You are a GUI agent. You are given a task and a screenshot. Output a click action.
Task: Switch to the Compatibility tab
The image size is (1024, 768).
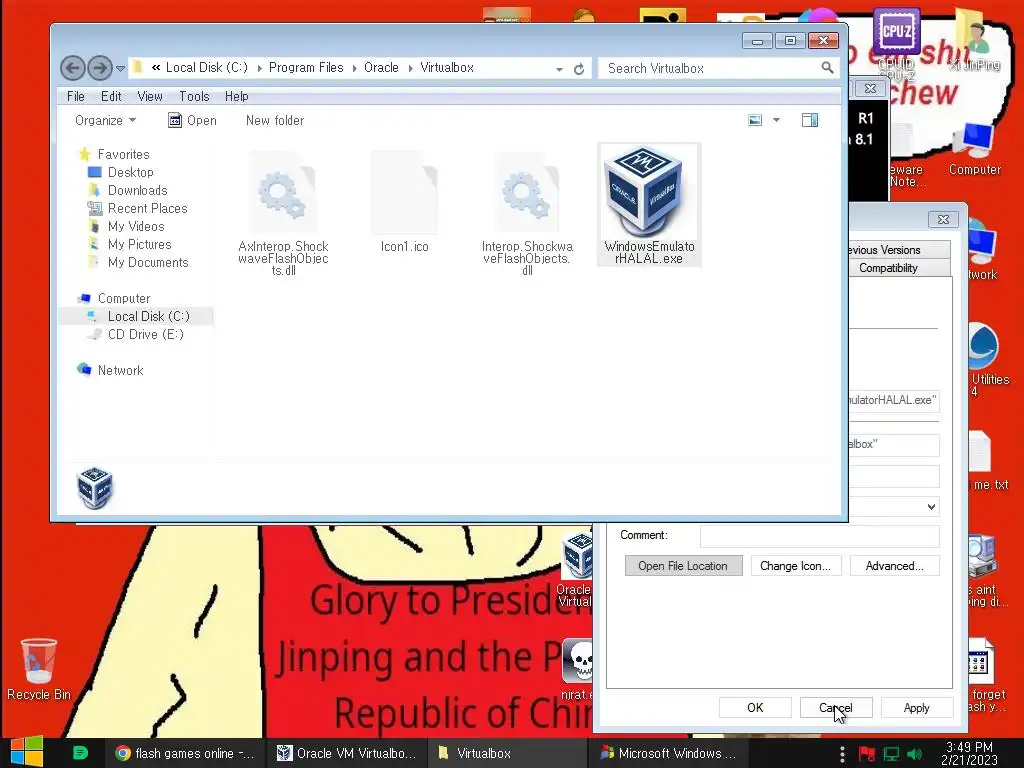[899, 268]
